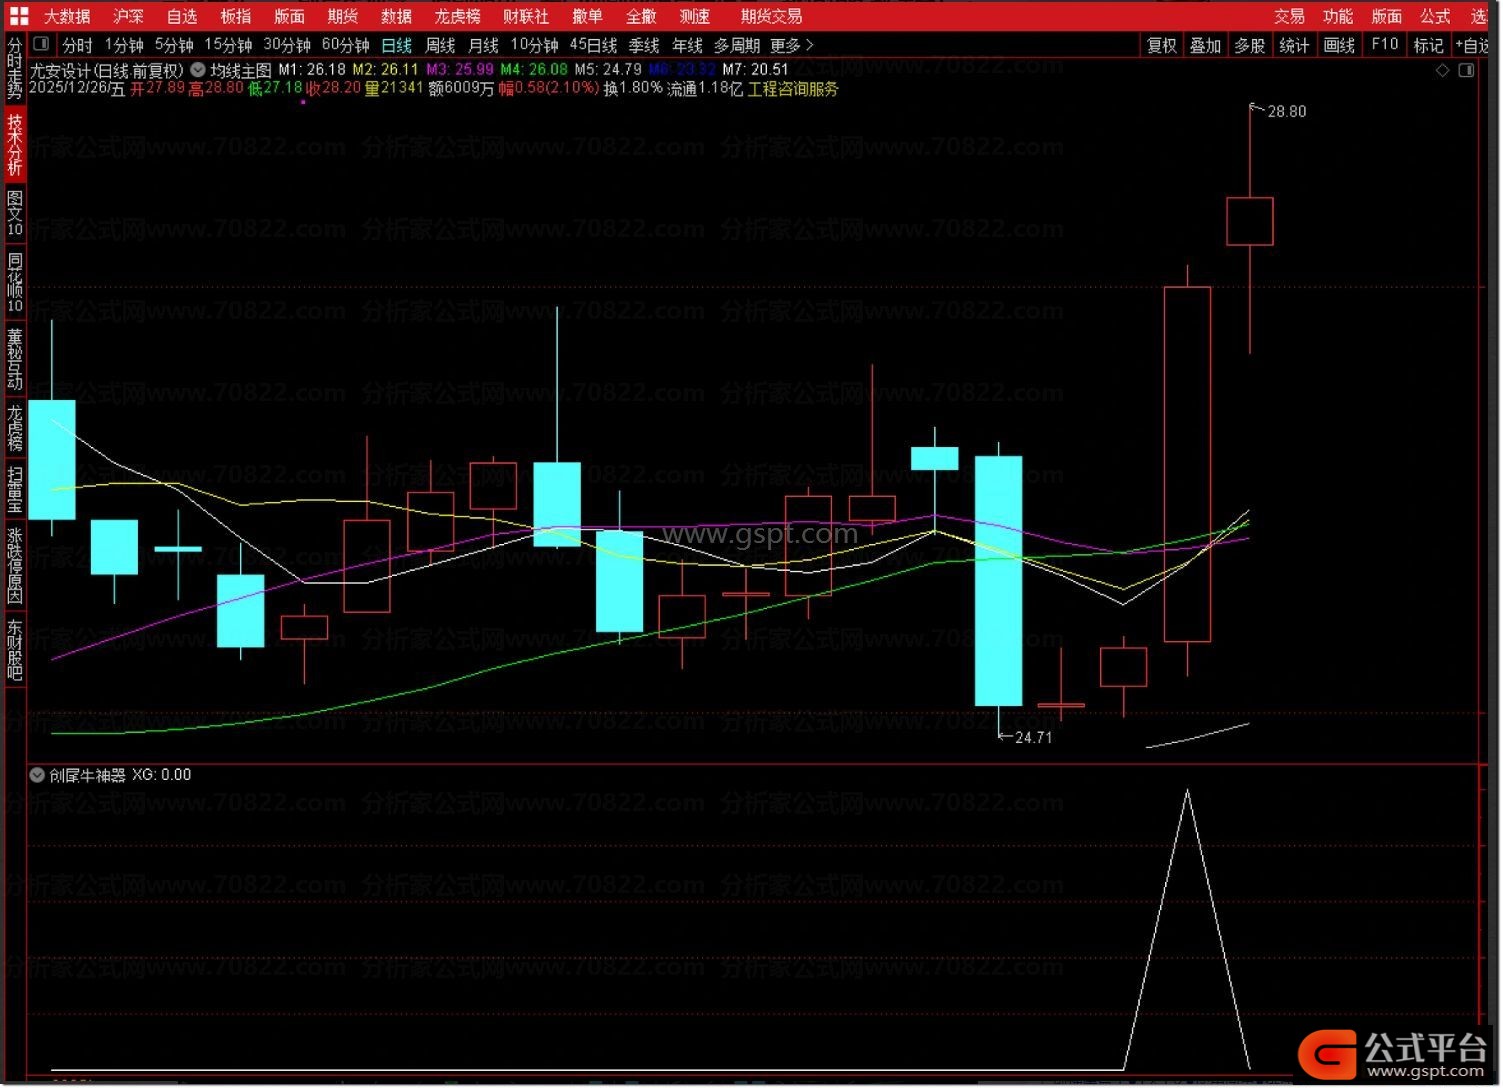
Task: Click the red grid logo icon
Action: coord(18,16)
